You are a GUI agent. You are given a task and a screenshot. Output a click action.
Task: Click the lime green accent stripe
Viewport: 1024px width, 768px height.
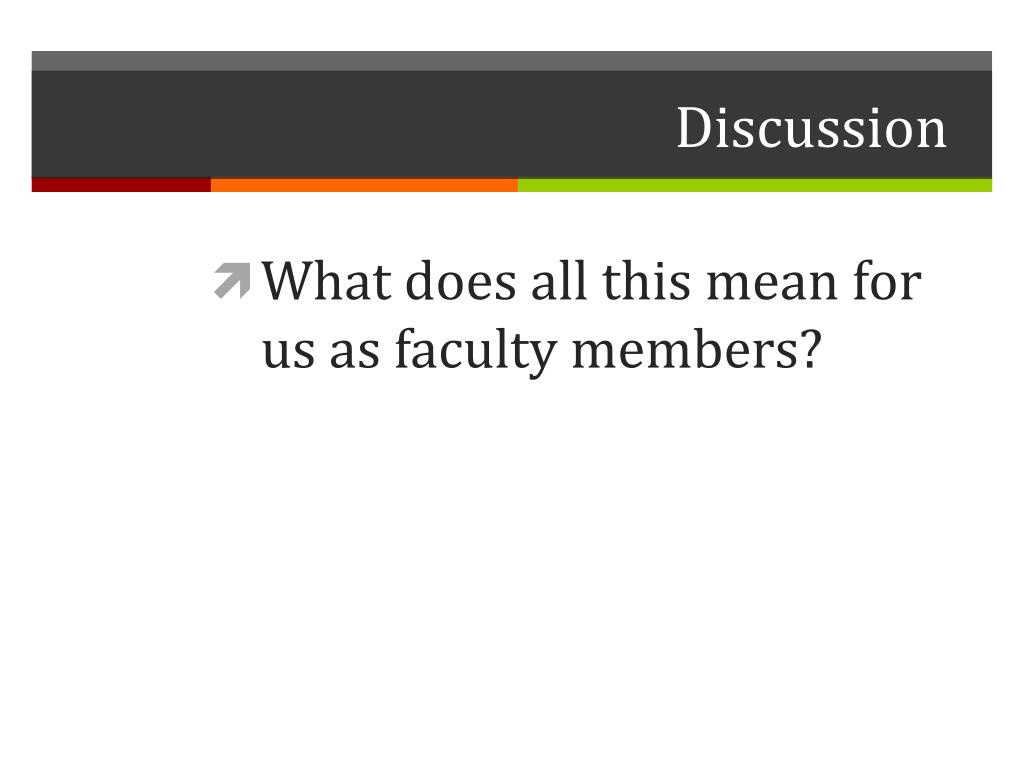755,185
